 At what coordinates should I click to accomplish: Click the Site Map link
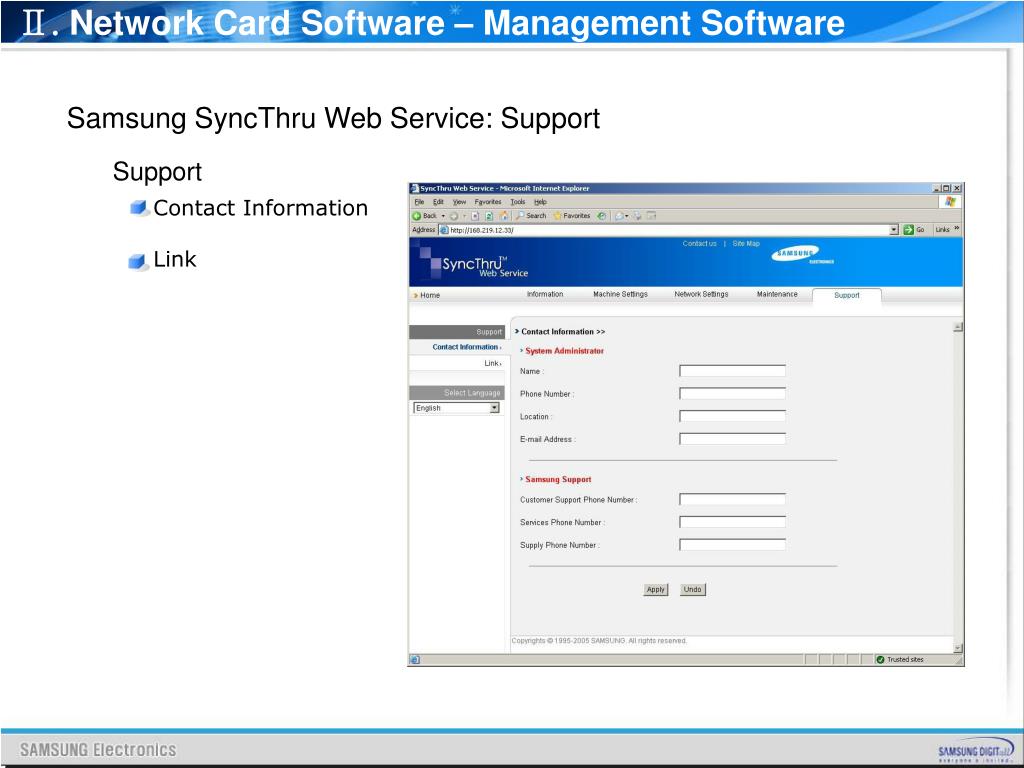pos(746,244)
